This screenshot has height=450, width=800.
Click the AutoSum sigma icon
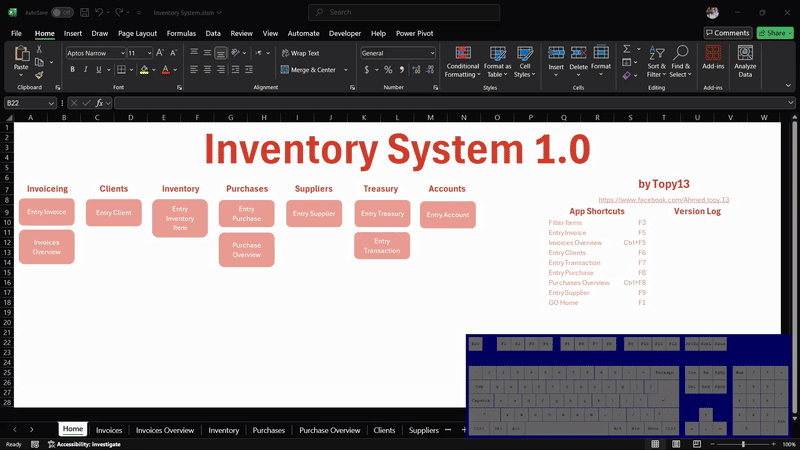[627, 49]
